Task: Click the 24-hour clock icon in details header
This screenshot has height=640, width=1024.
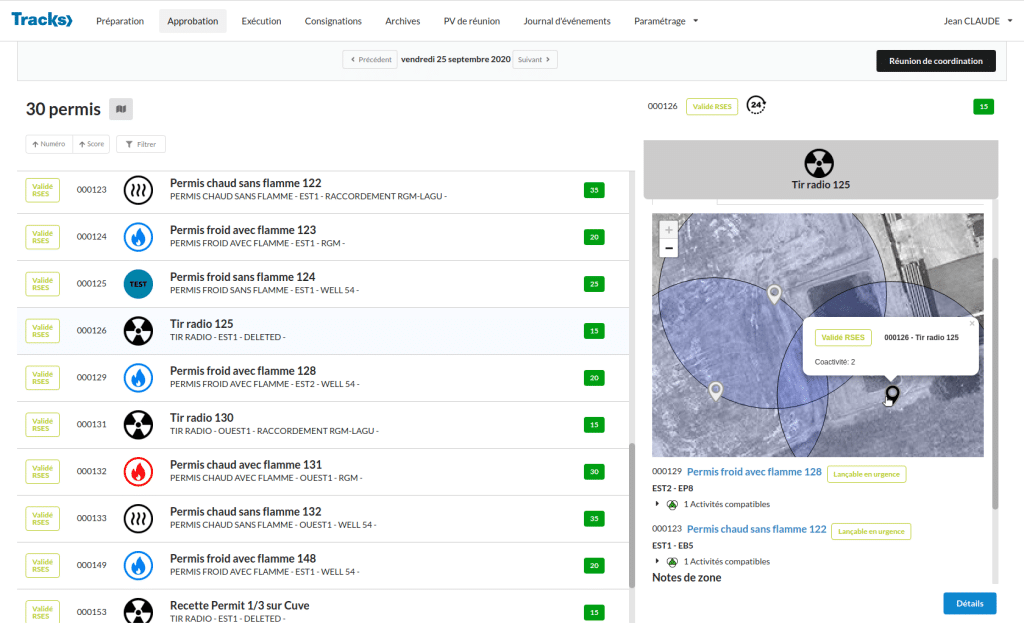Action: pos(757,105)
